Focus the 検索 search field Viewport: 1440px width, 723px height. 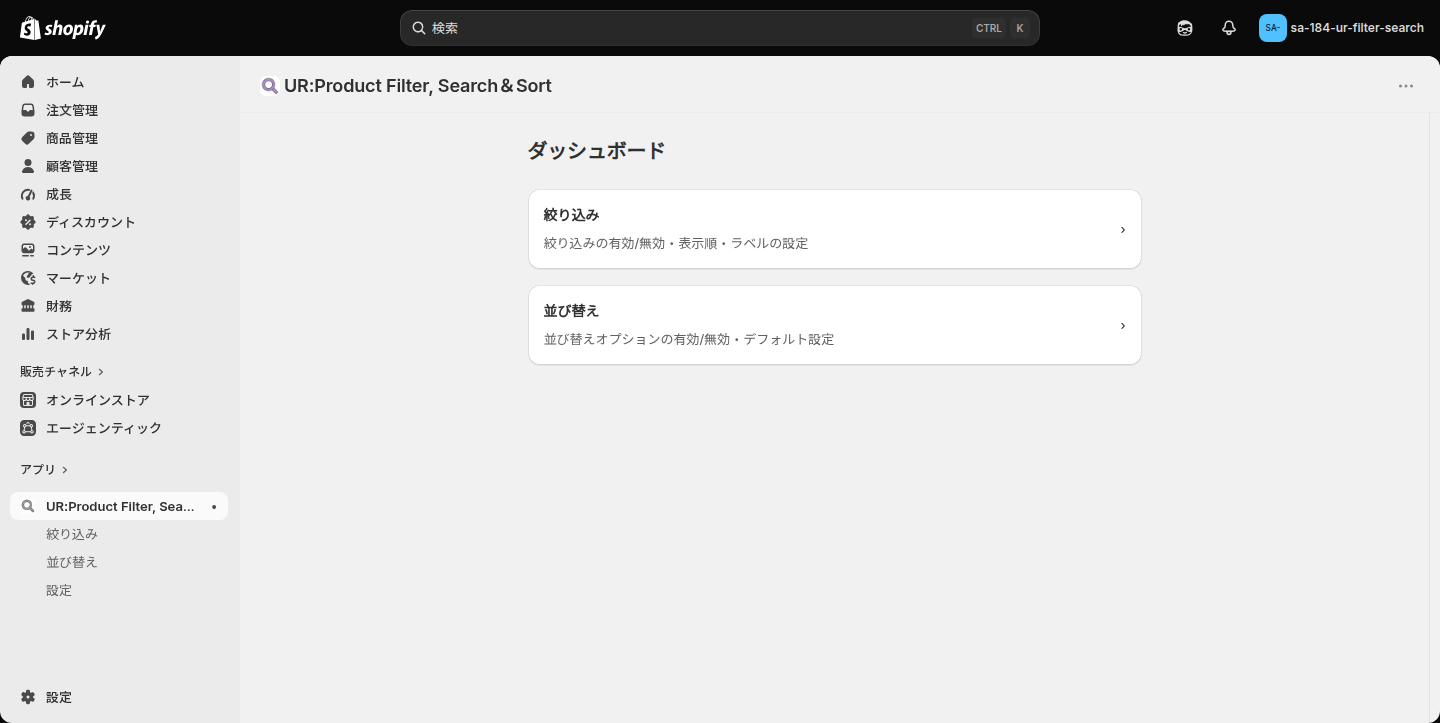click(720, 28)
